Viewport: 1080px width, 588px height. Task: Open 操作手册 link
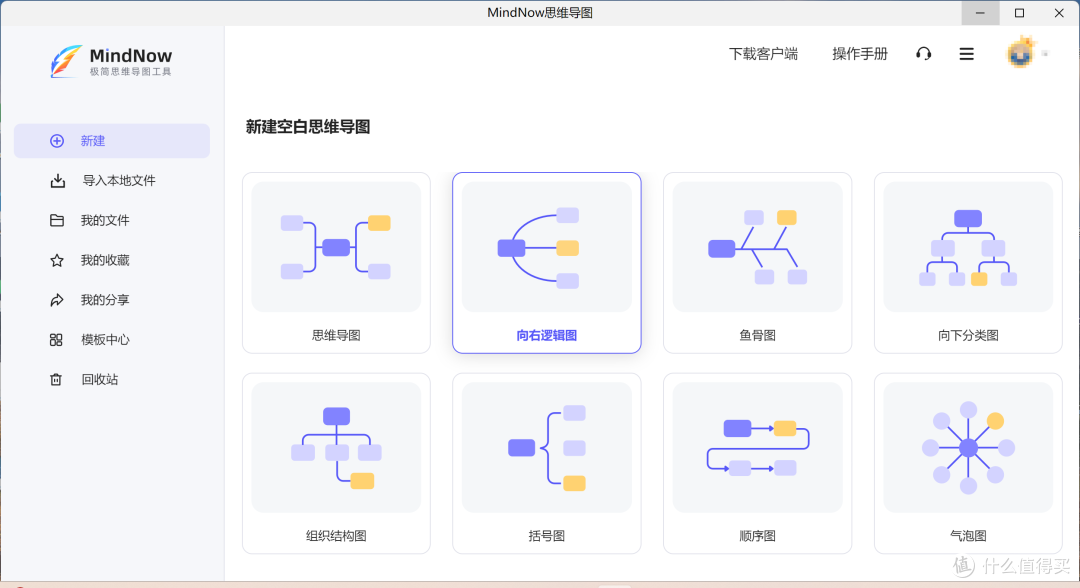coord(860,54)
